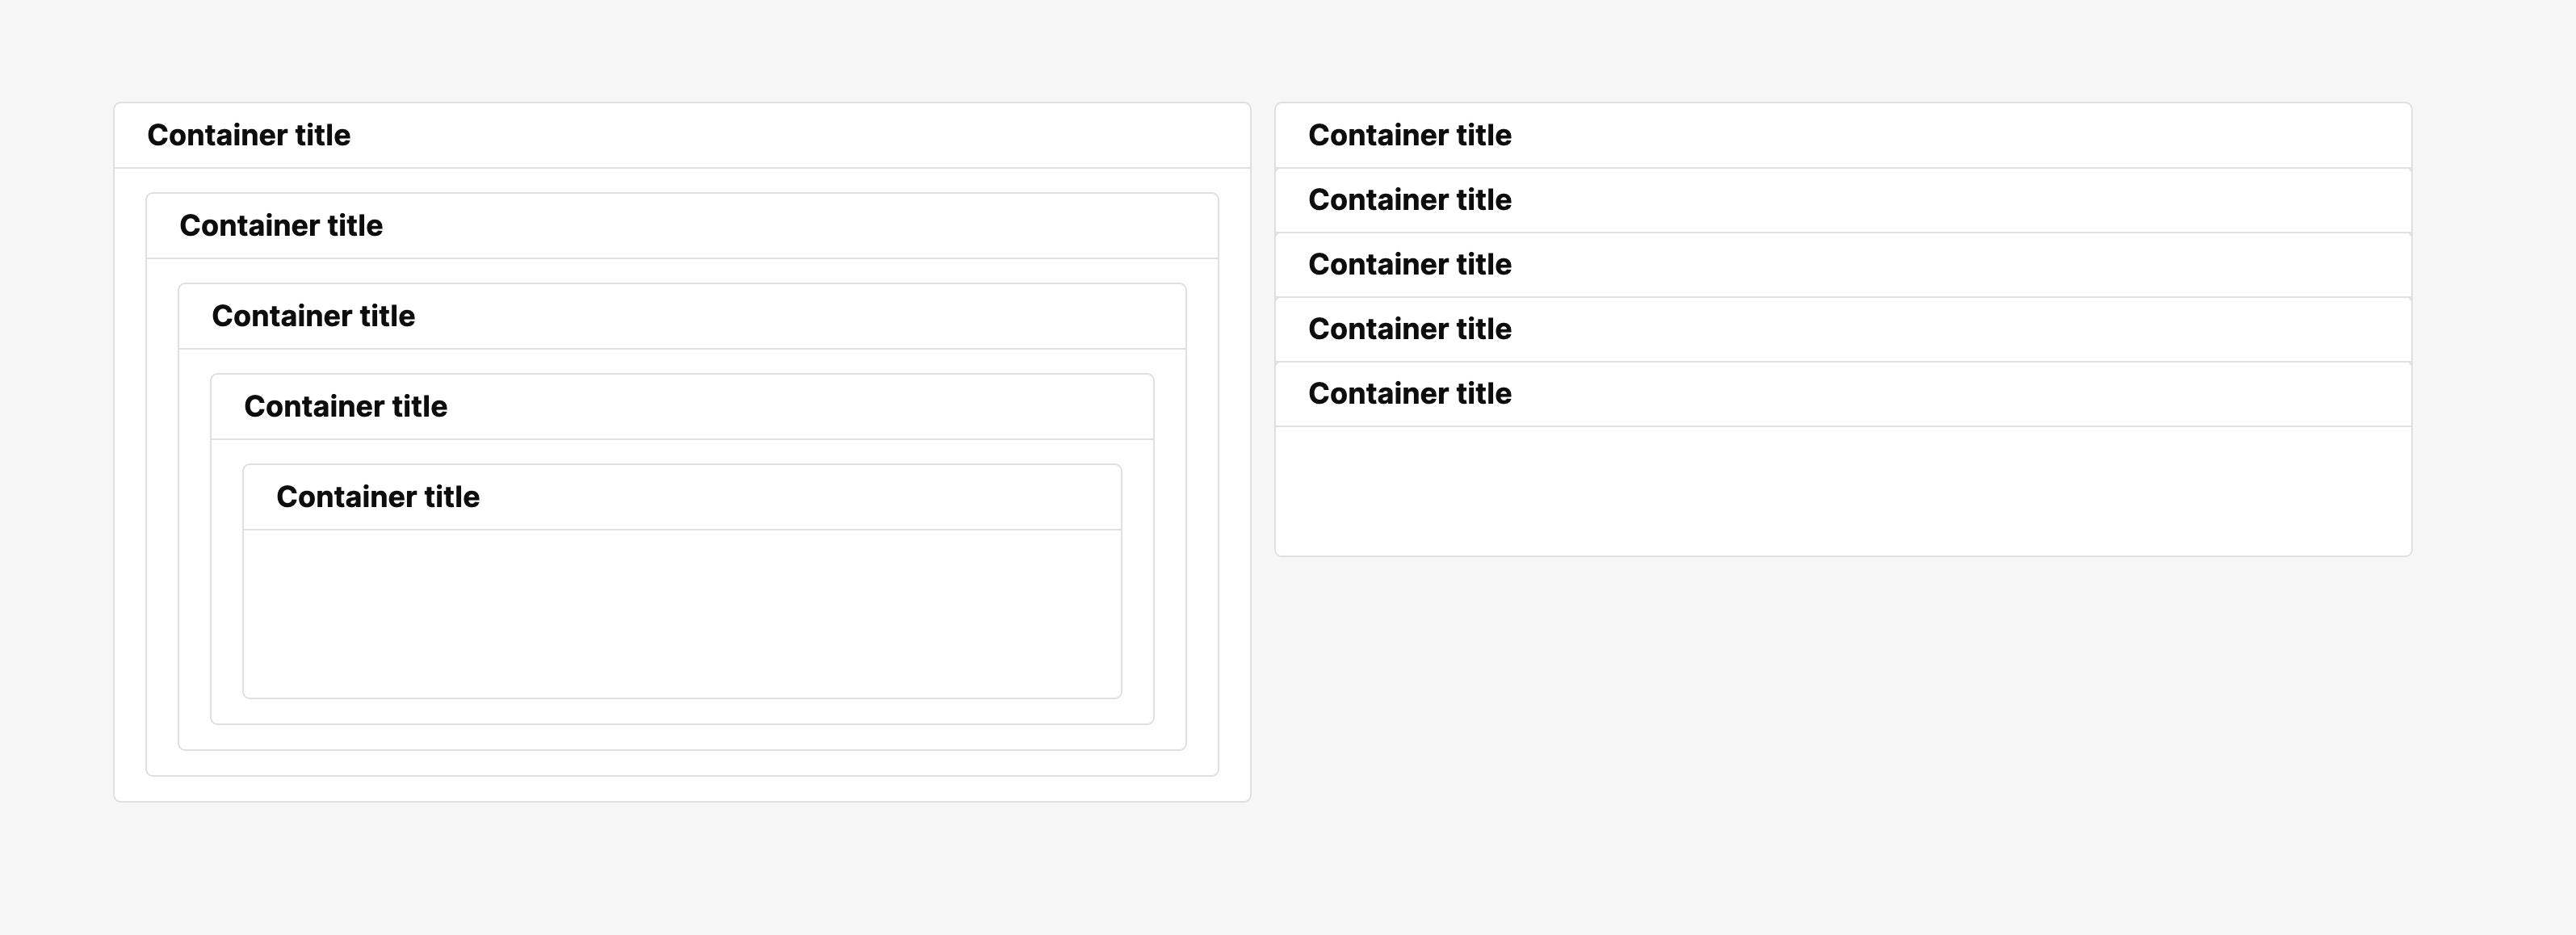
Task: Select fourth "Container title" in stacked right panel
Action: [x=1409, y=329]
